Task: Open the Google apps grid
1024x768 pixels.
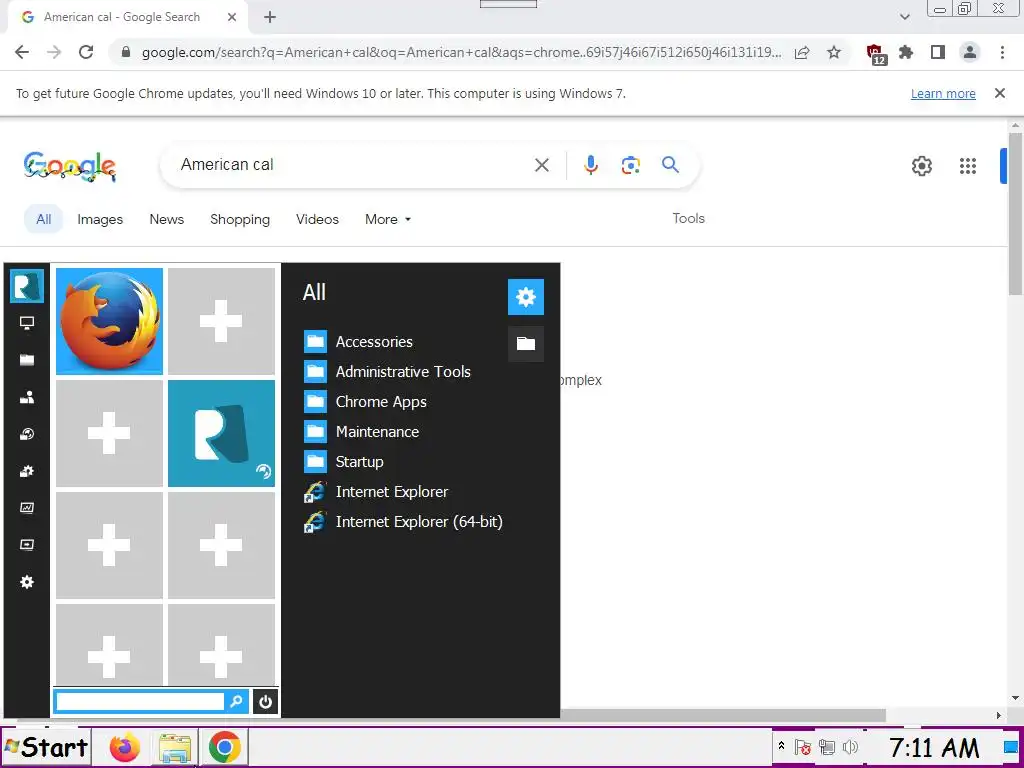Action: [x=968, y=166]
